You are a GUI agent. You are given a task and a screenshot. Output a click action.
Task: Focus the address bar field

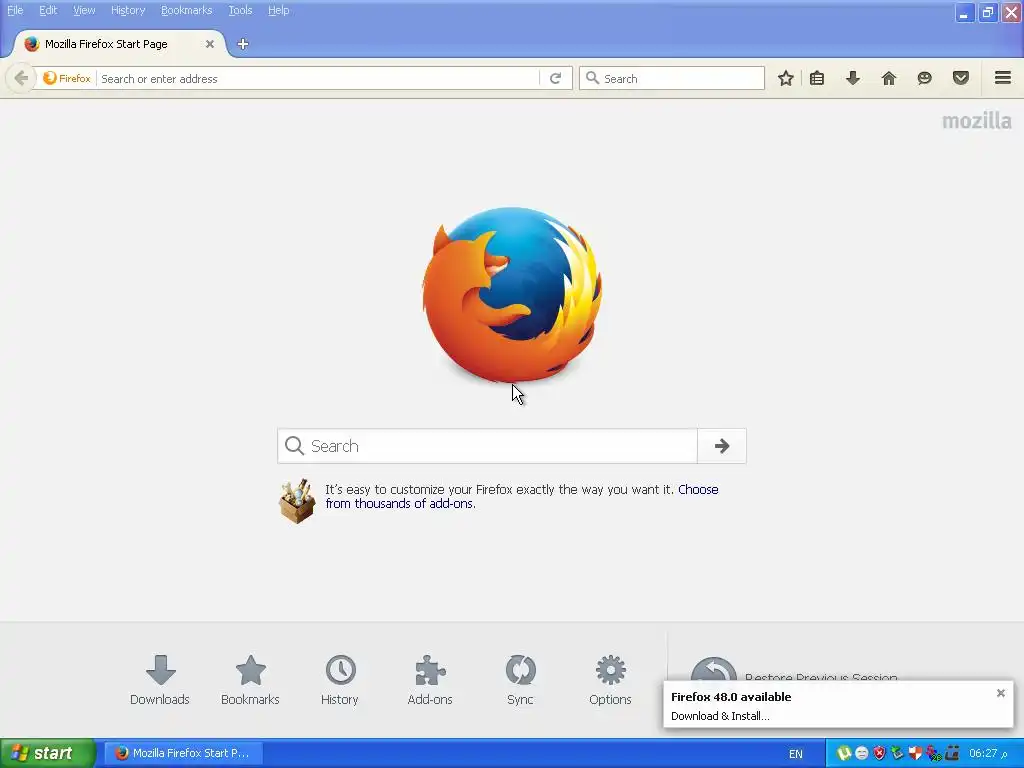319,78
